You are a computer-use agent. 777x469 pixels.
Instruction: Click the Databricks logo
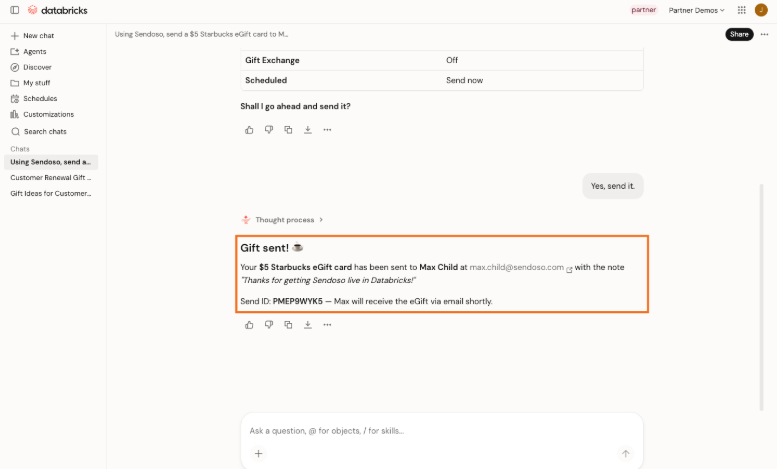[x=57, y=10]
